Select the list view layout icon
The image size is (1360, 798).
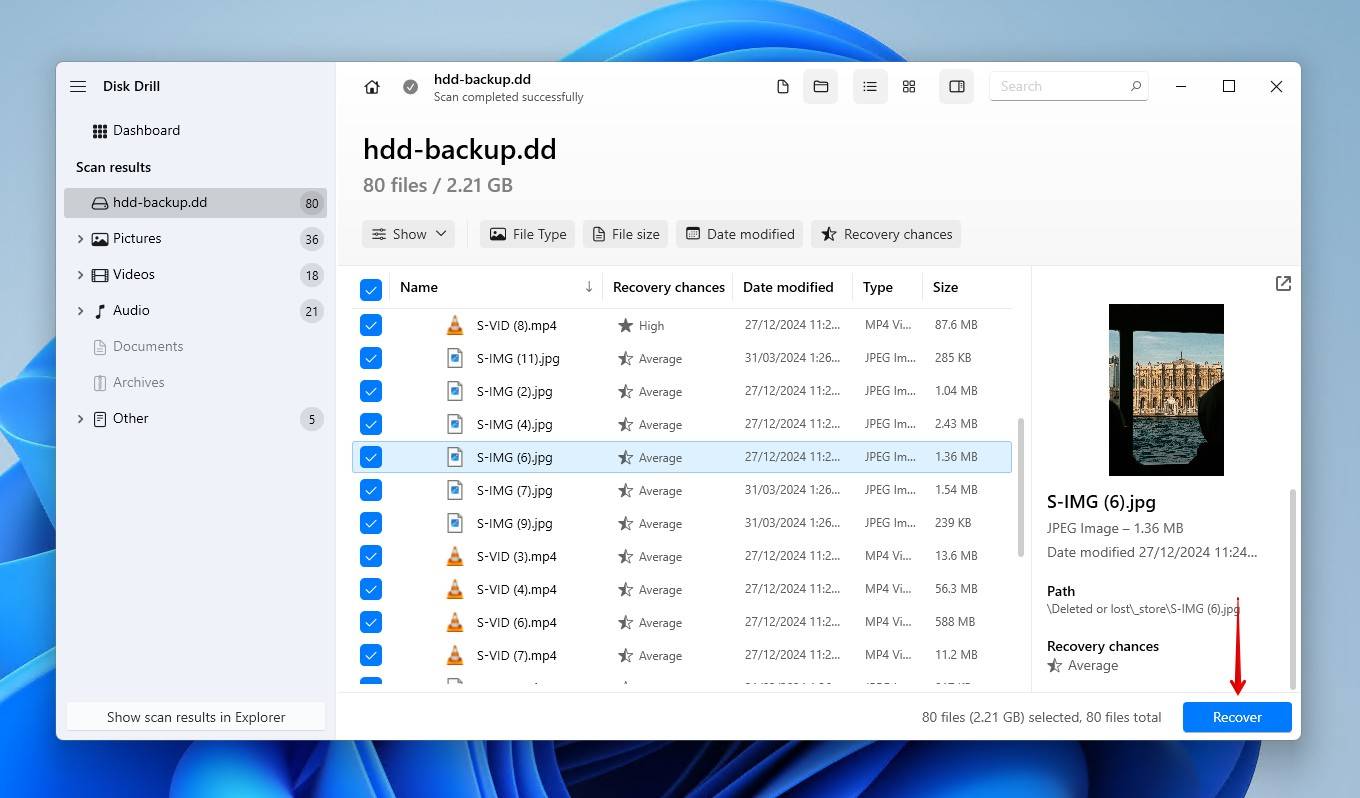pos(870,87)
